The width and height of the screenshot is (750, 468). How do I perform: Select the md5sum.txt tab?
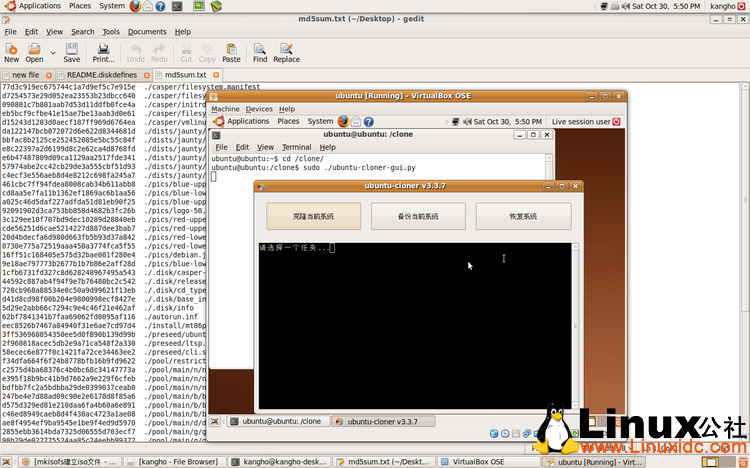point(186,75)
